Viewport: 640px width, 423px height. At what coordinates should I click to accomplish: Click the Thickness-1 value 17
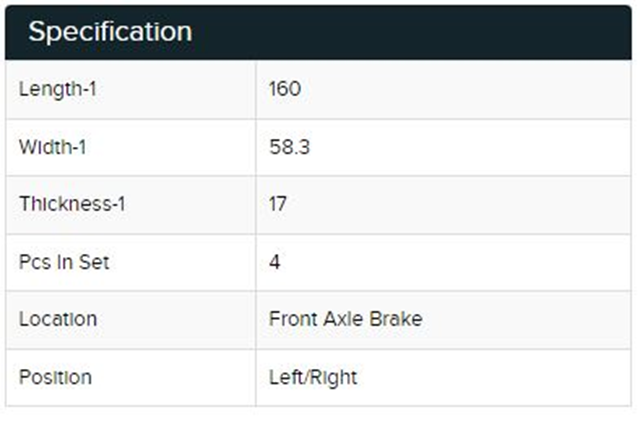(278, 204)
